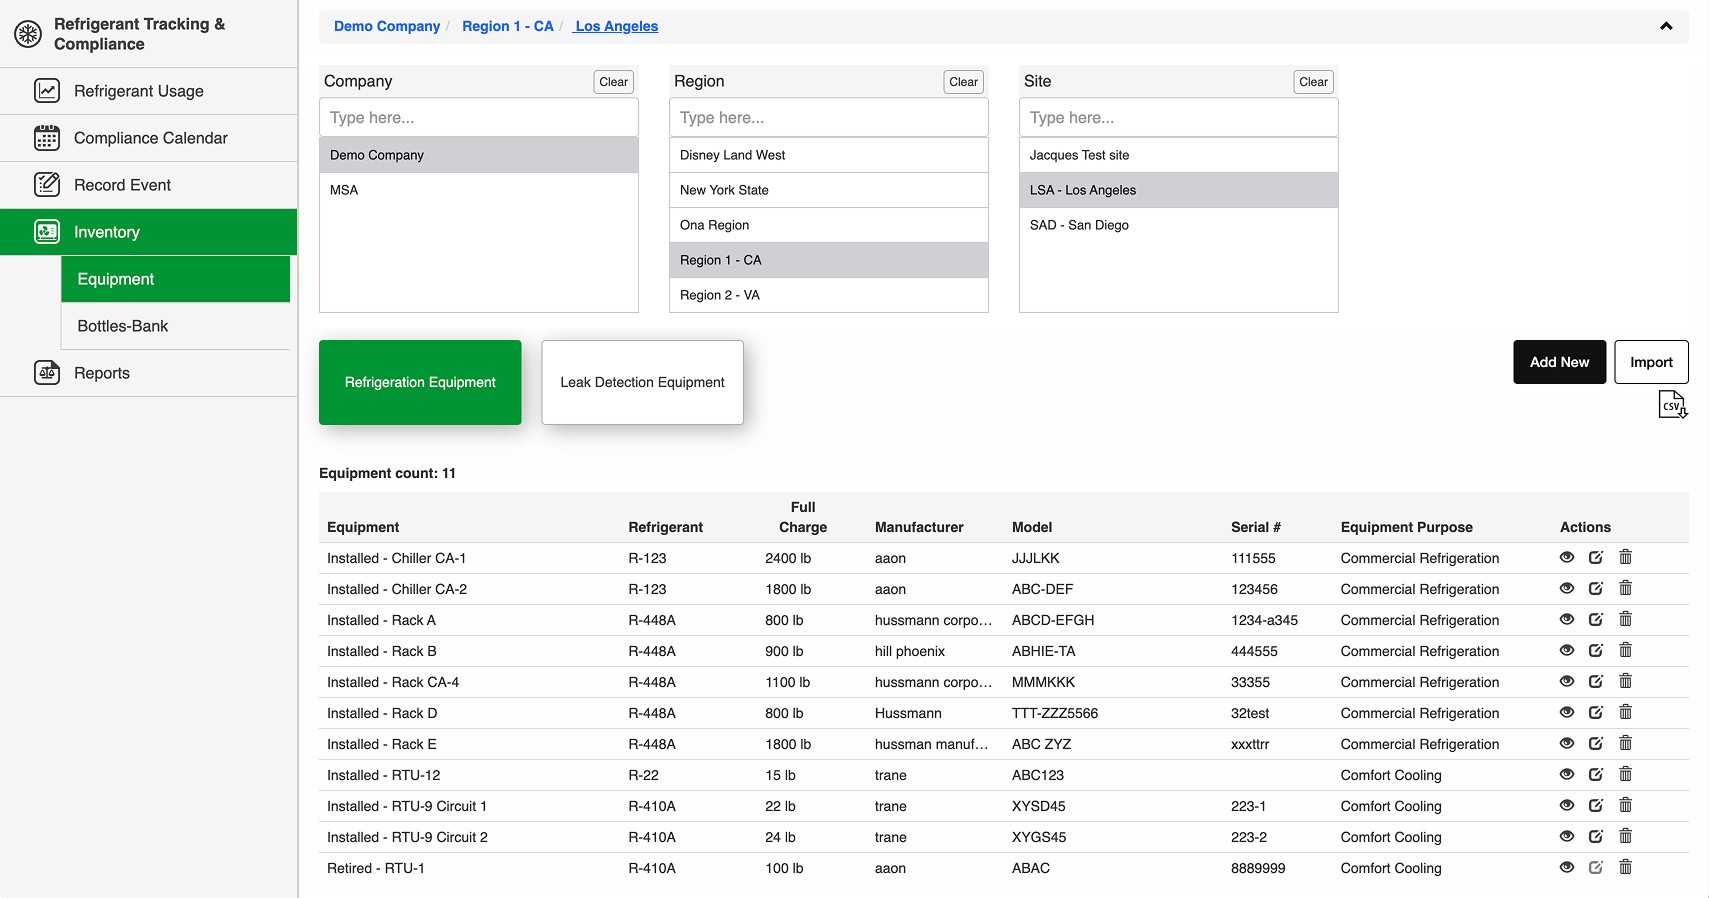View Rack D details
The image size is (1709, 898).
pos(1567,712)
